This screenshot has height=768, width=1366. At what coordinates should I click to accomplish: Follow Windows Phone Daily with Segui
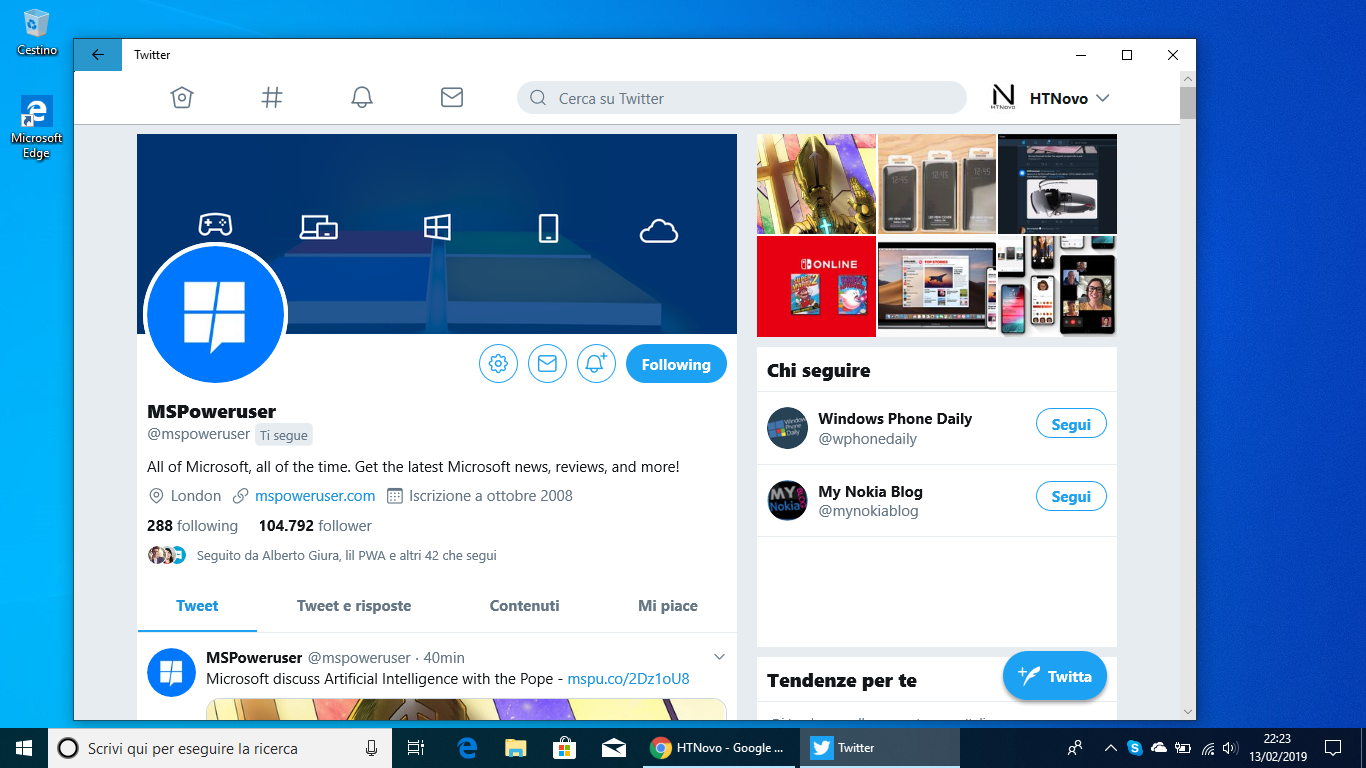[1071, 424]
